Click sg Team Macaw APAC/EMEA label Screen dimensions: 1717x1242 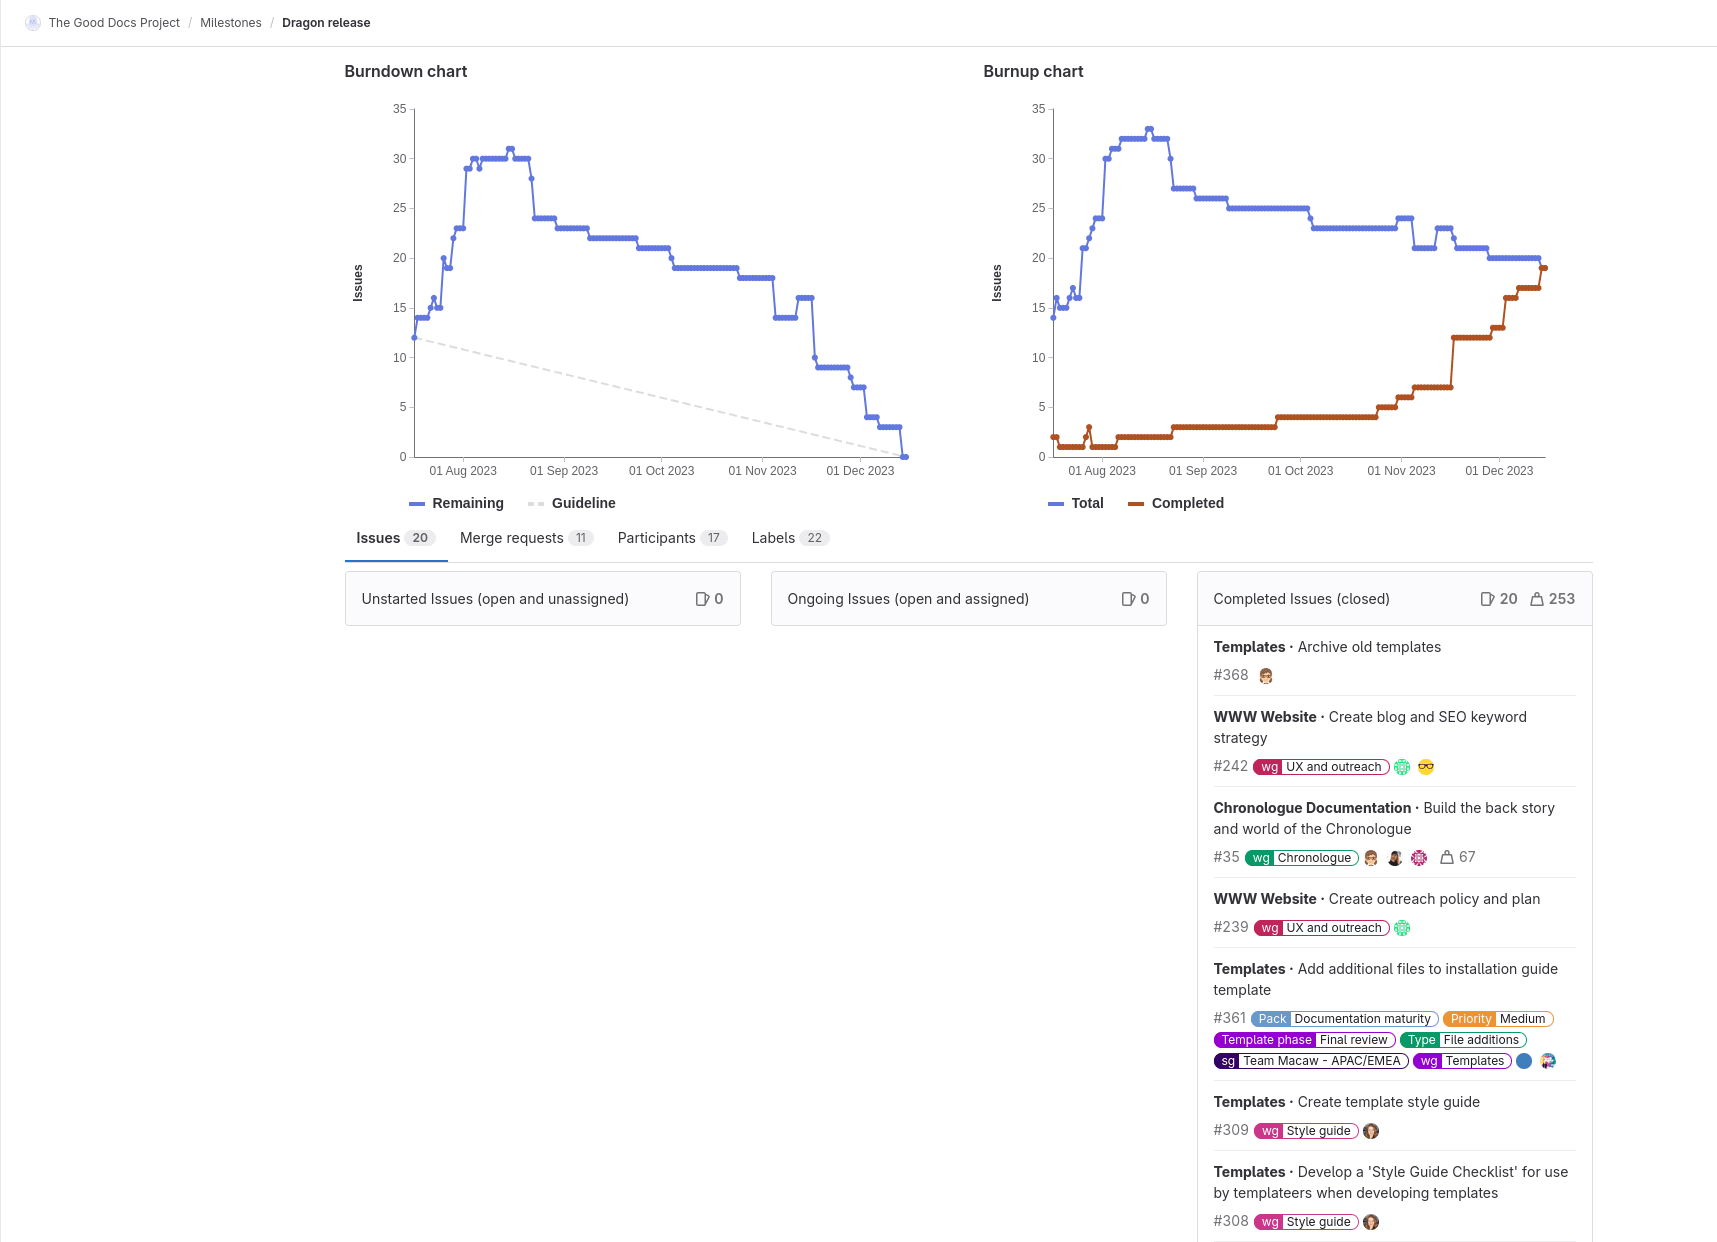(x=1311, y=1061)
